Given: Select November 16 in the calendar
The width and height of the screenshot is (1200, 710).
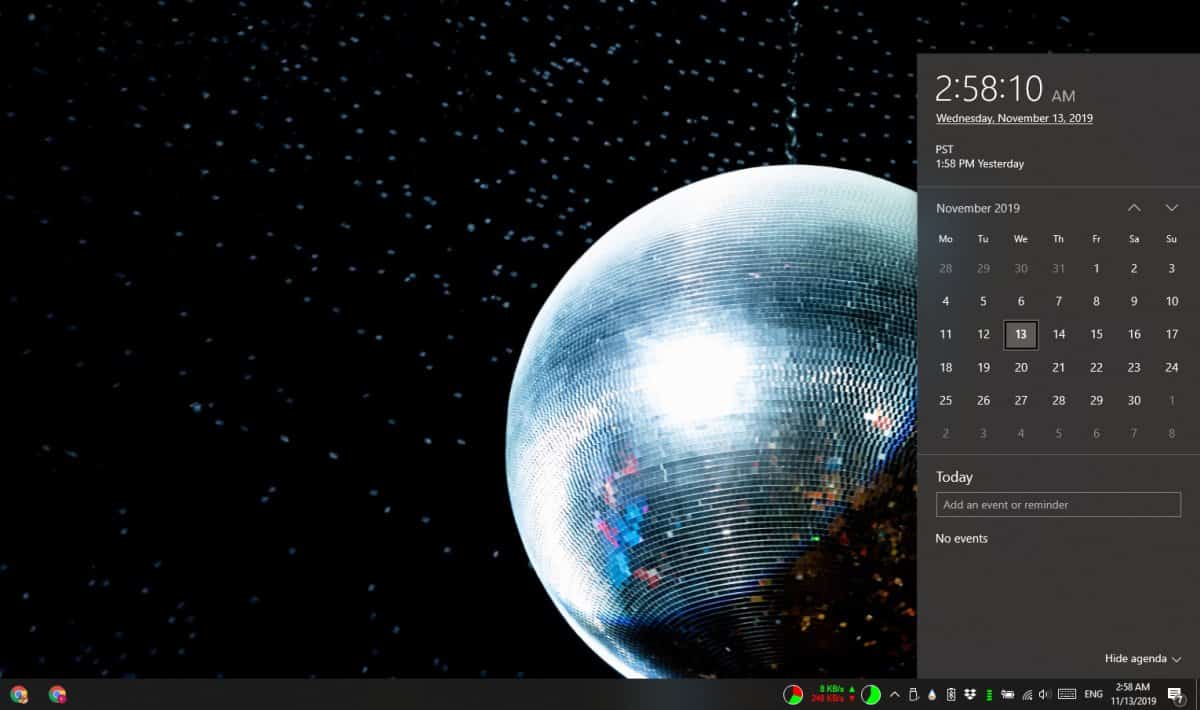Looking at the screenshot, I should click(x=1134, y=335).
